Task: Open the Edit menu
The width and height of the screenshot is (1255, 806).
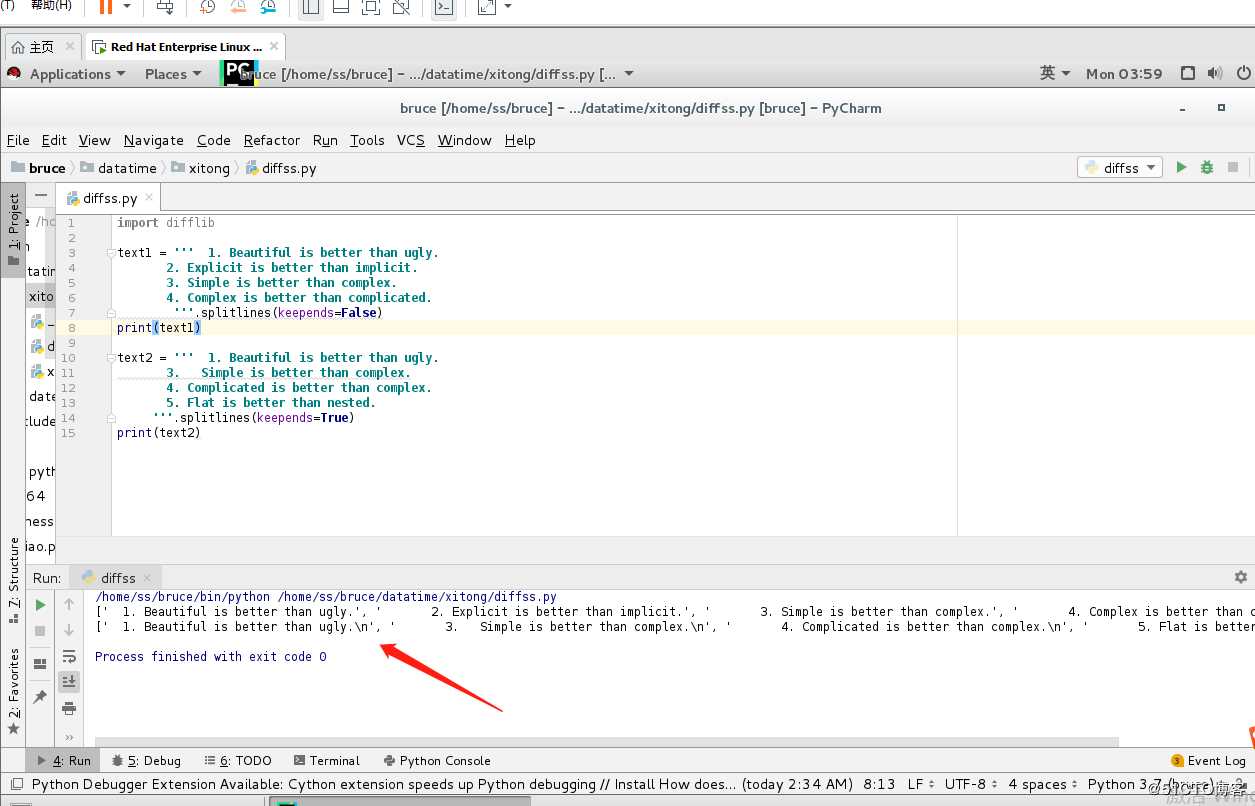Action: click(x=54, y=140)
